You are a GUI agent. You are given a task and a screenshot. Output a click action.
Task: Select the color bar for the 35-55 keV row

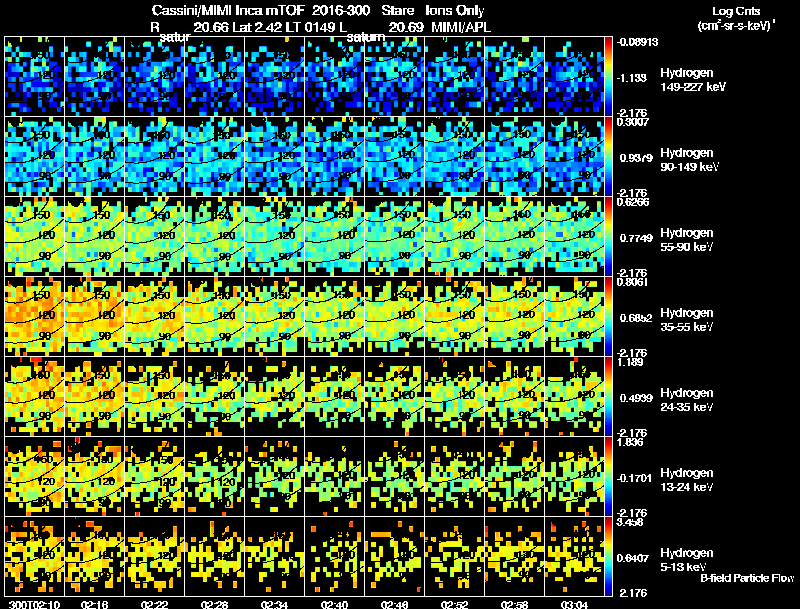[x=608, y=316]
